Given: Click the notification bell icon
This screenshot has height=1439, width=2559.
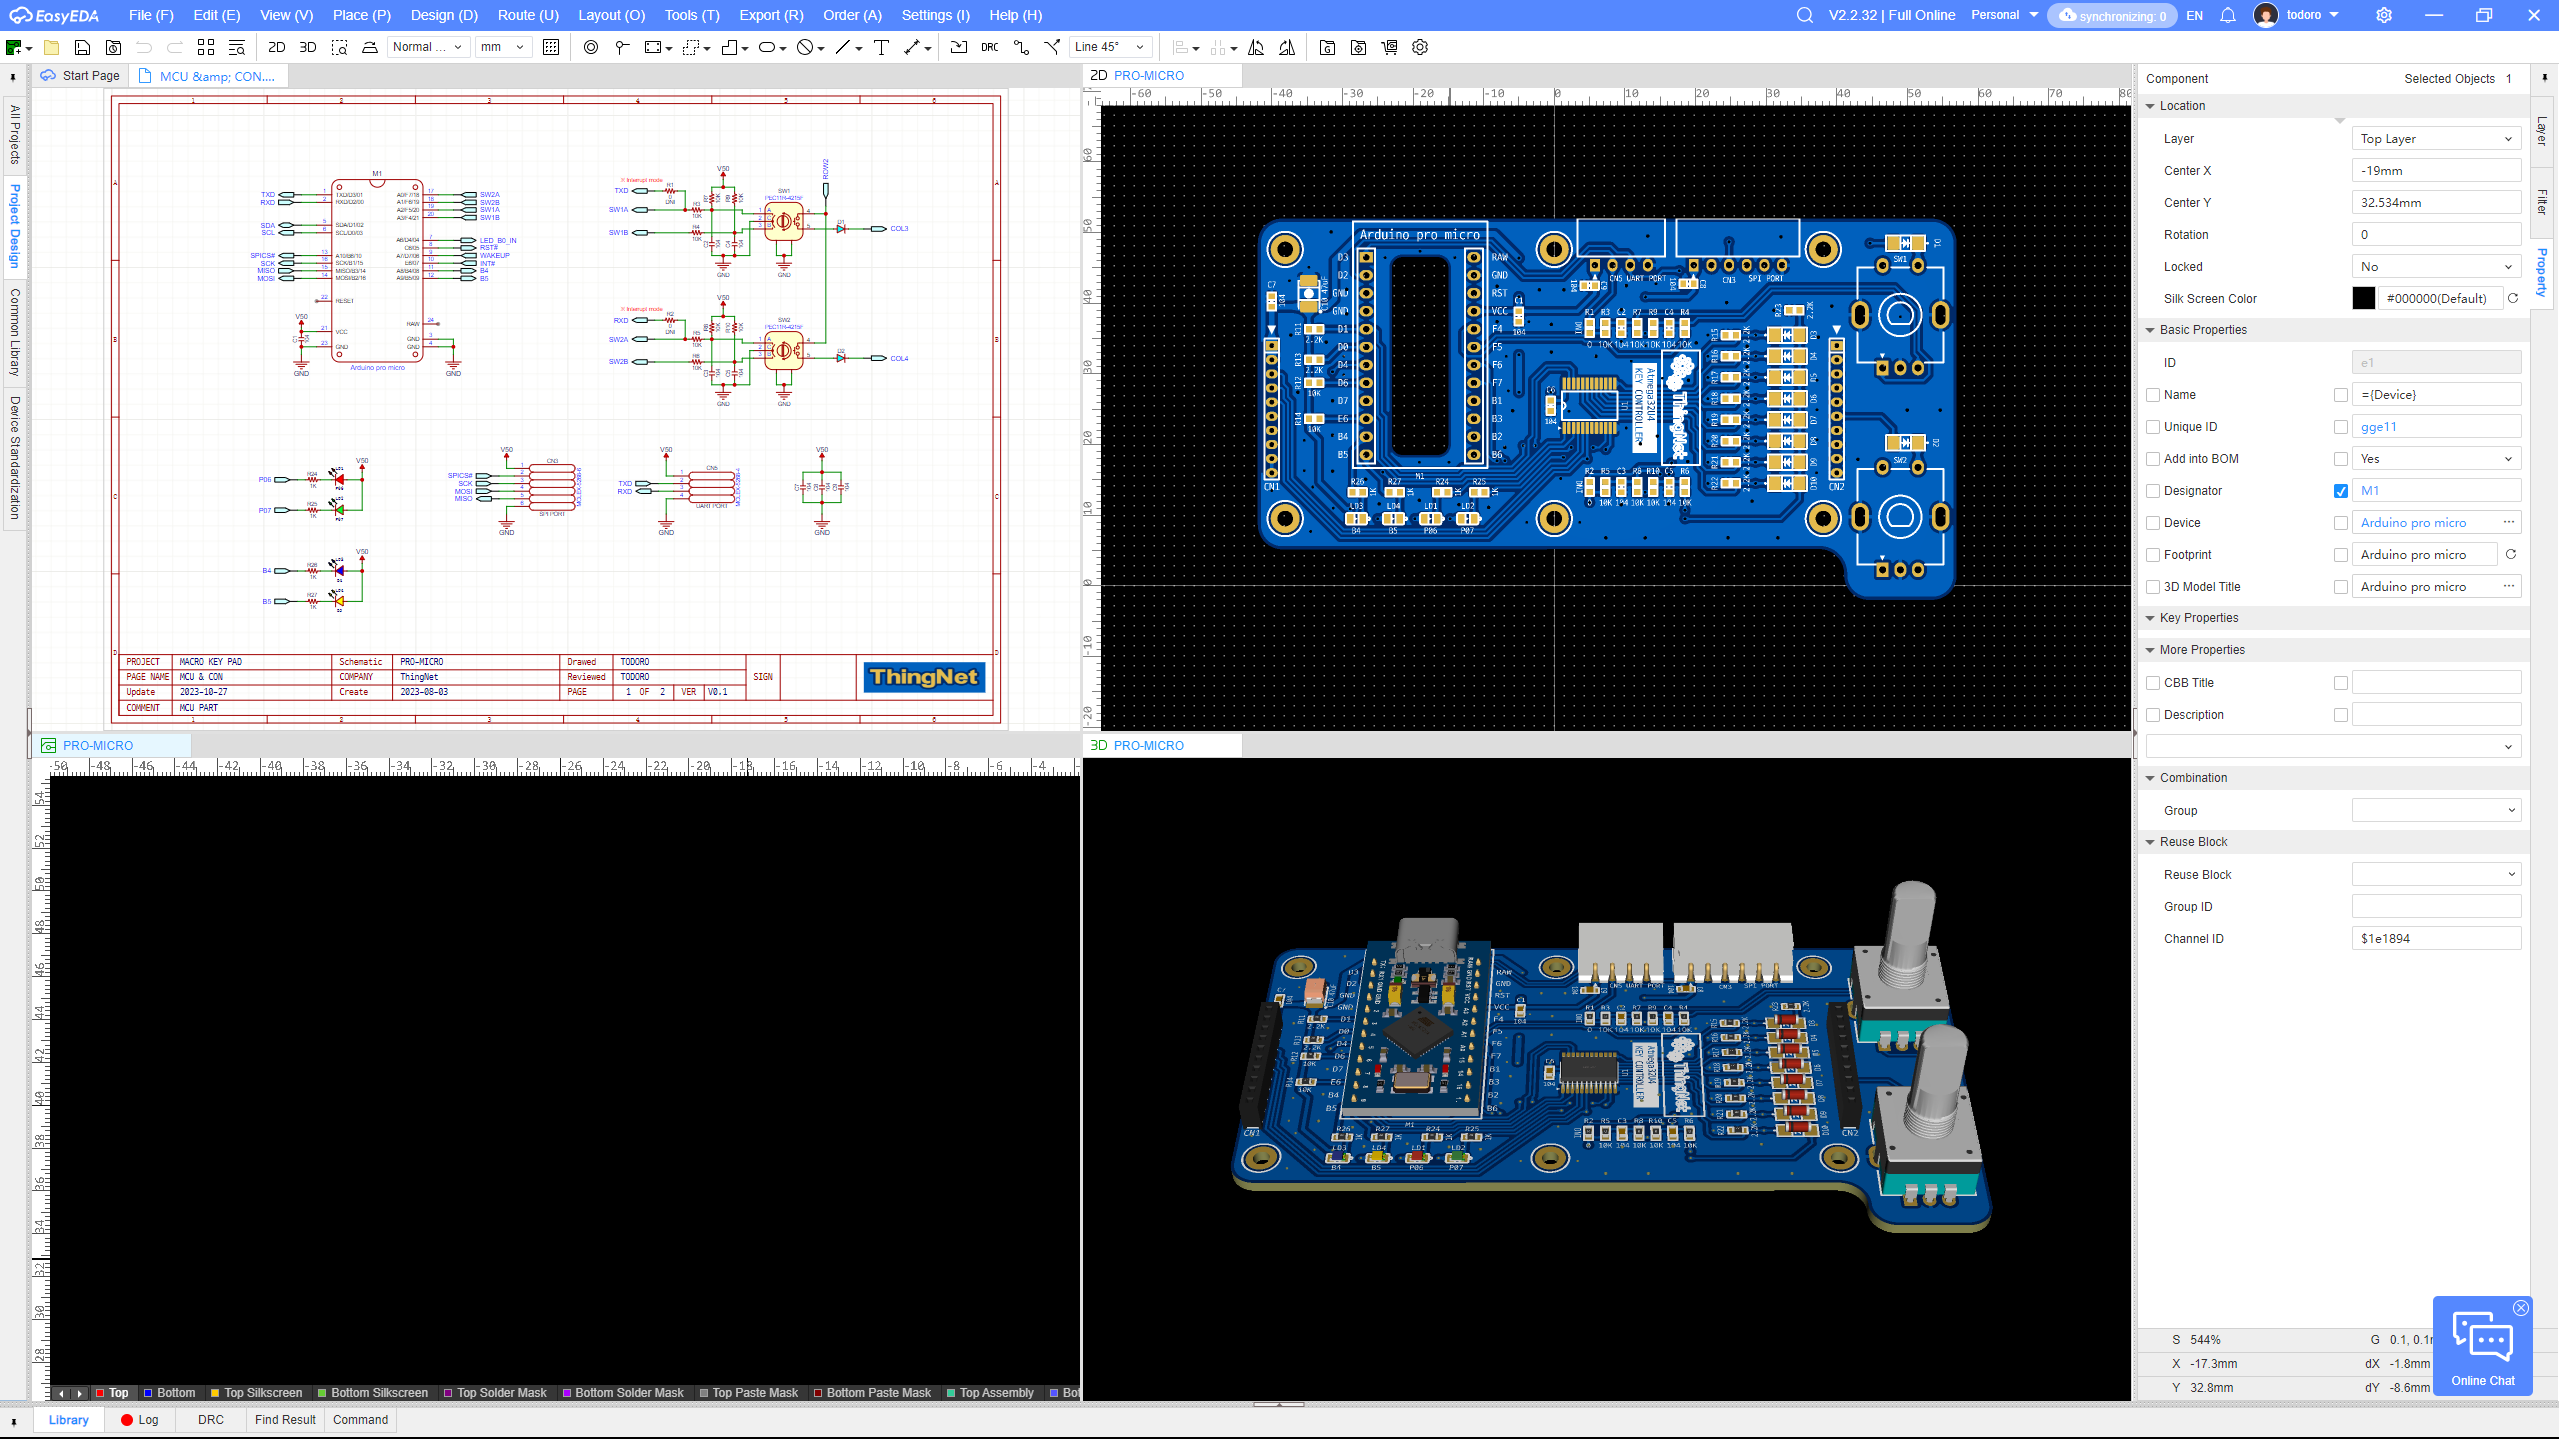Looking at the screenshot, I should 2228,15.
